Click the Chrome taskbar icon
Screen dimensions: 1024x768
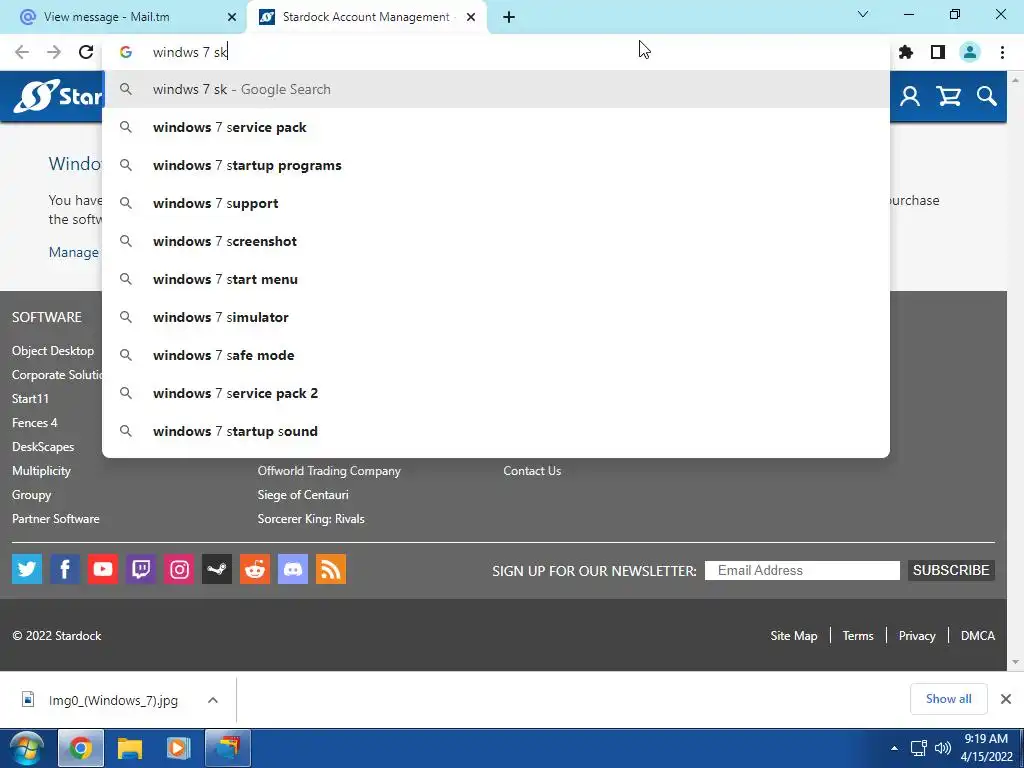coord(80,748)
